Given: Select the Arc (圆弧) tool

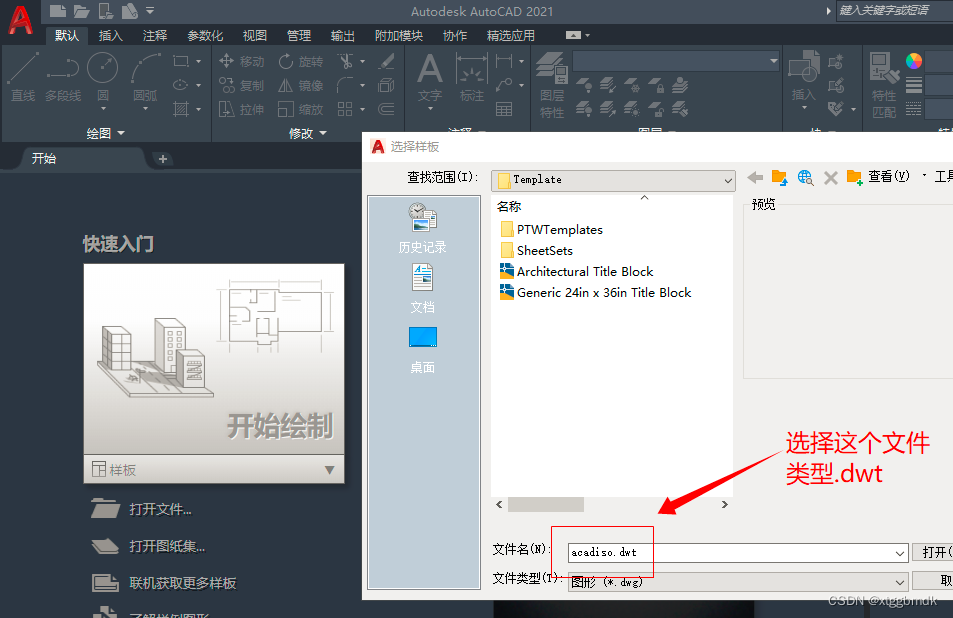Looking at the screenshot, I should [x=145, y=77].
